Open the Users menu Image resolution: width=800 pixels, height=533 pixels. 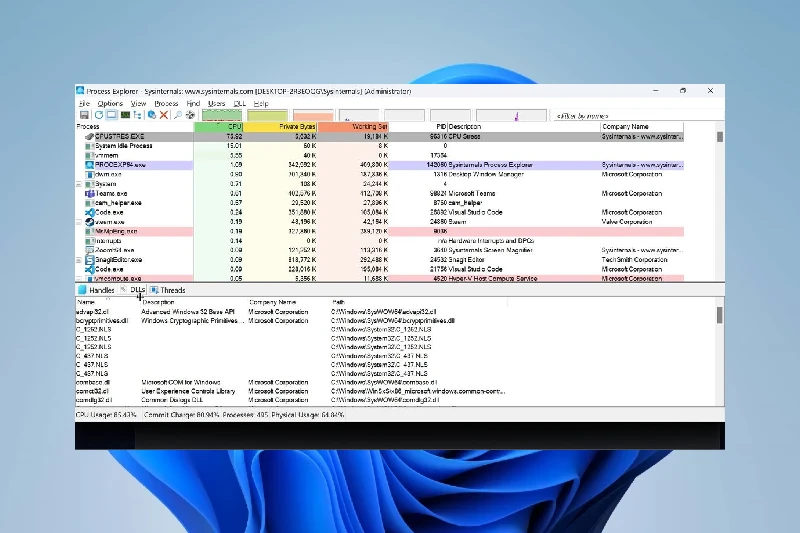pyautogui.click(x=216, y=104)
